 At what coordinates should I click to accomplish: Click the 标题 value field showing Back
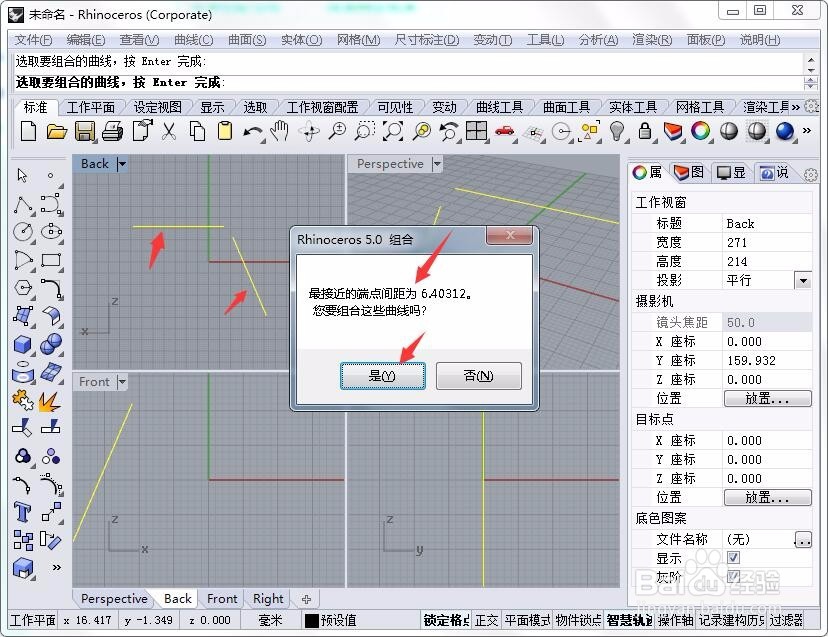(x=767, y=223)
